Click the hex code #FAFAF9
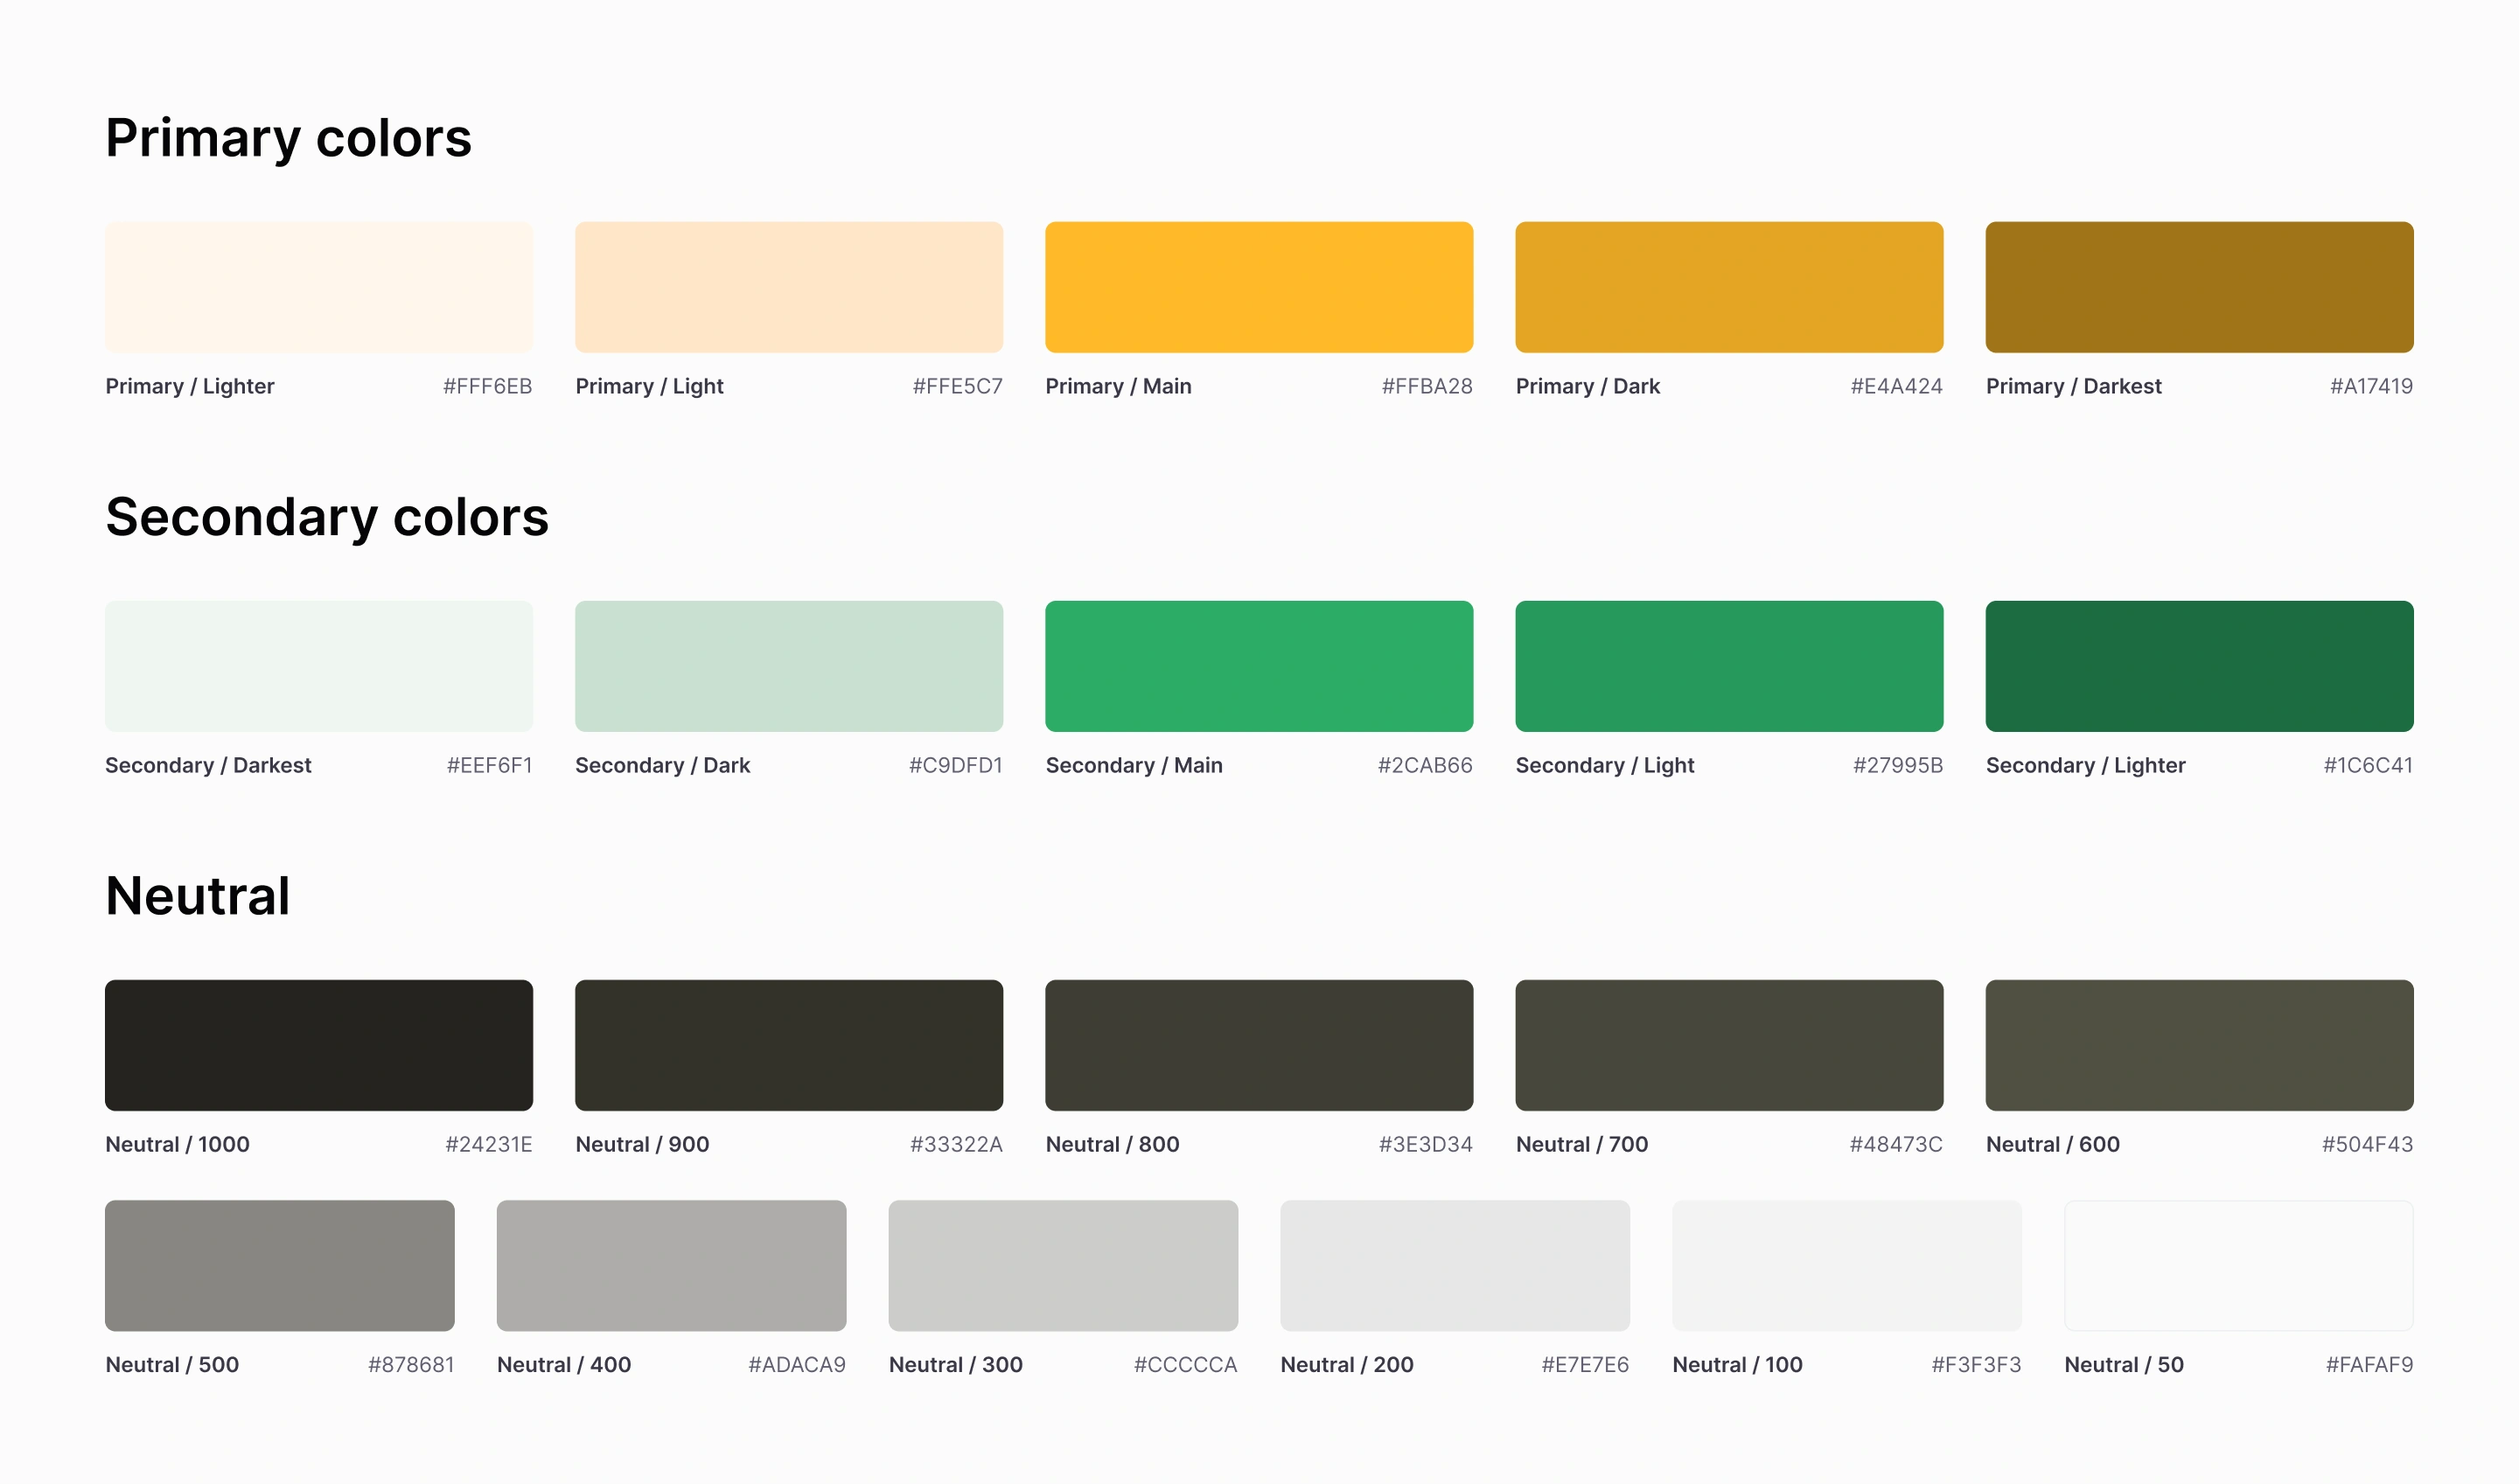 tap(2369, 1365)
